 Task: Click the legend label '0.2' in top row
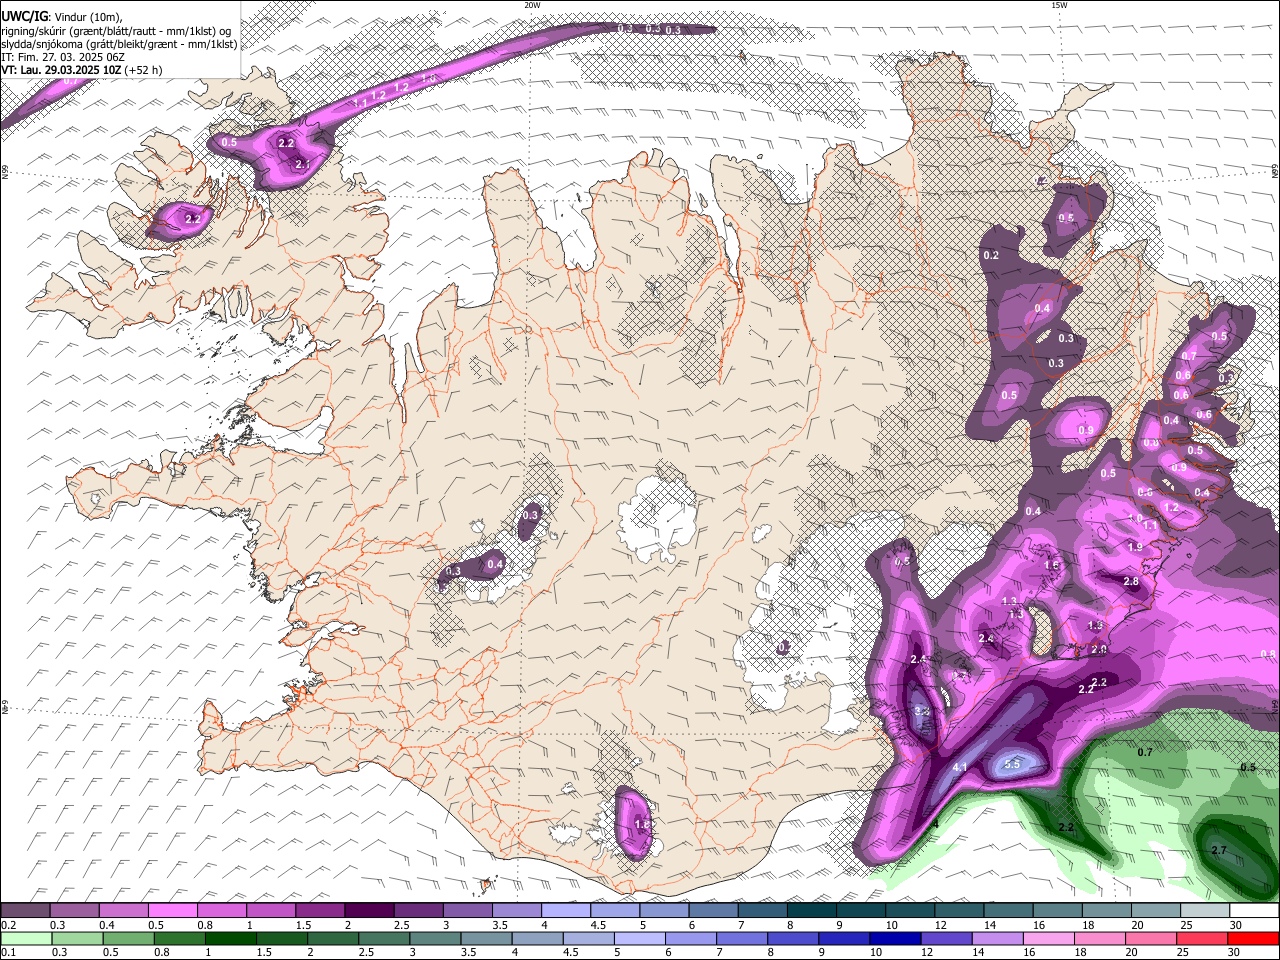point(8,925)
